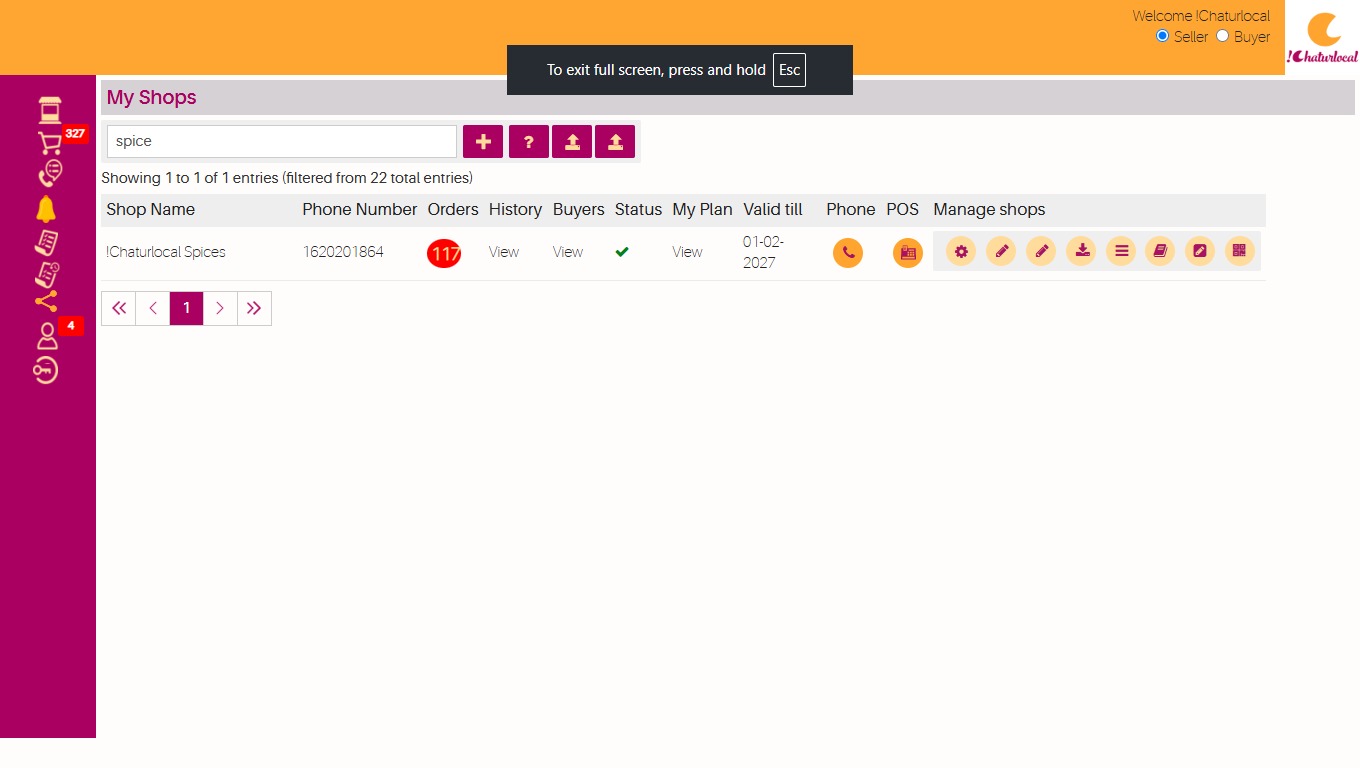The width and height of the screenshot is (1360, 768).
Task: Select page 1 in pagination
Action: 187,308
